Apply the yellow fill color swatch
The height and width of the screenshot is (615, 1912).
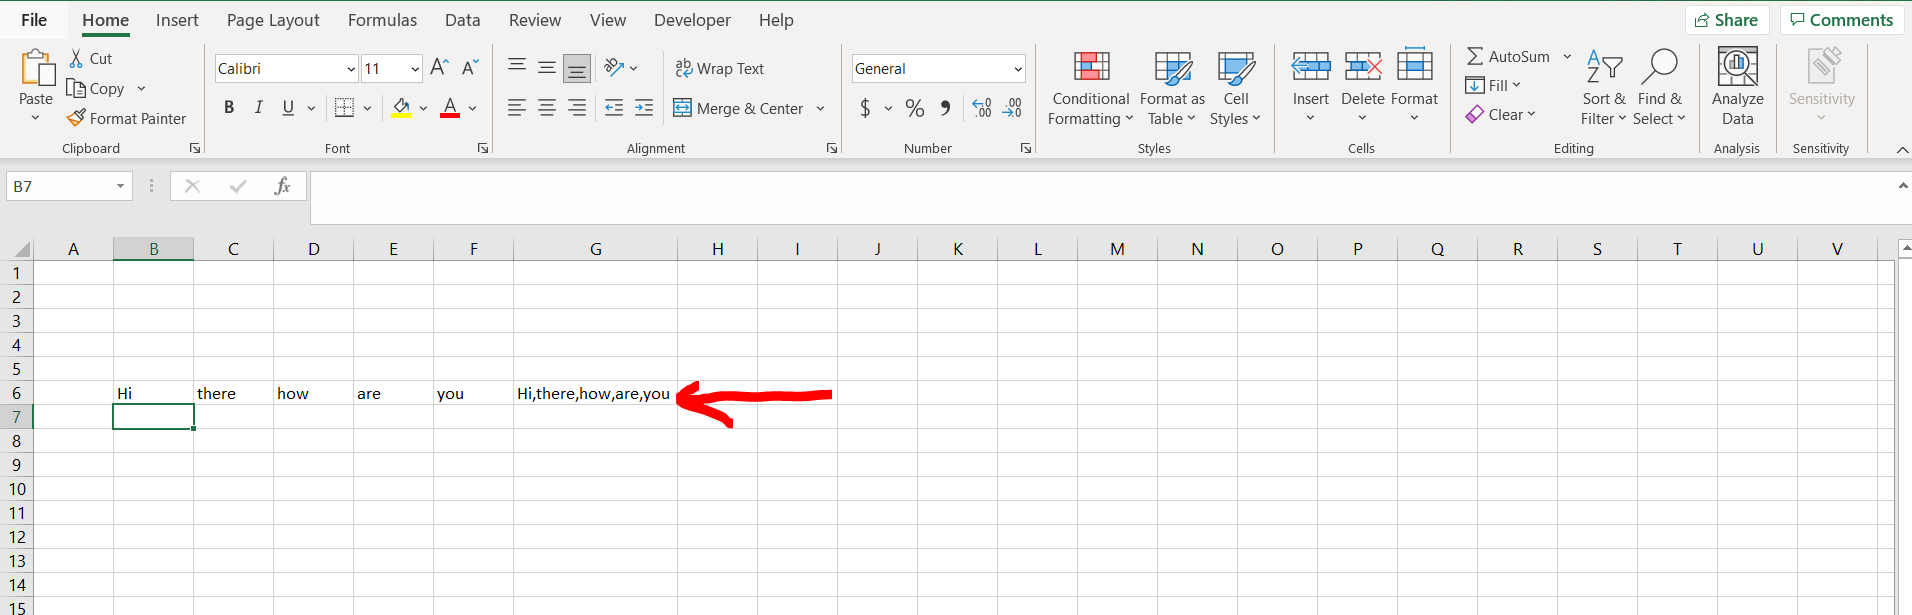pyautogui.click(x=401, y=108)
